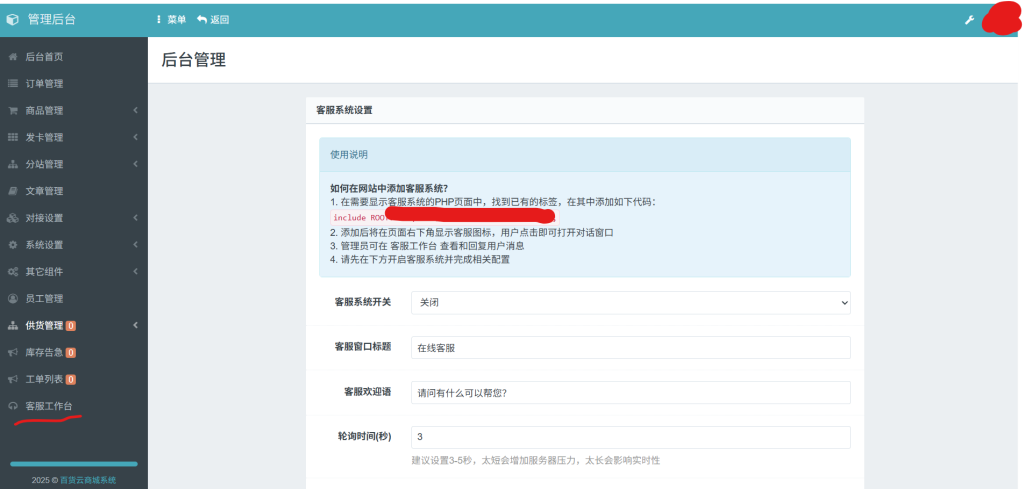
Task: Open the 百货云商城系统 footer link
Action: pos(87,480)
